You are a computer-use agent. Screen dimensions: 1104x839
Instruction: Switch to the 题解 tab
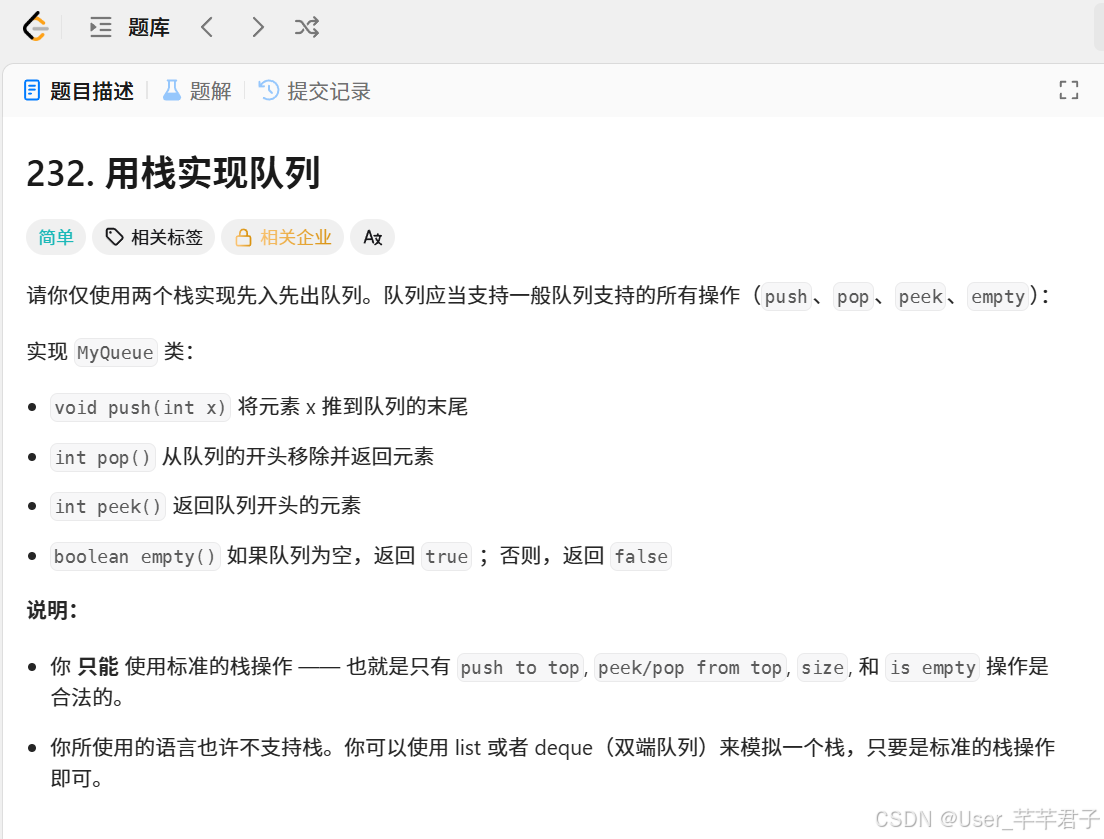(x=196, y=91)
